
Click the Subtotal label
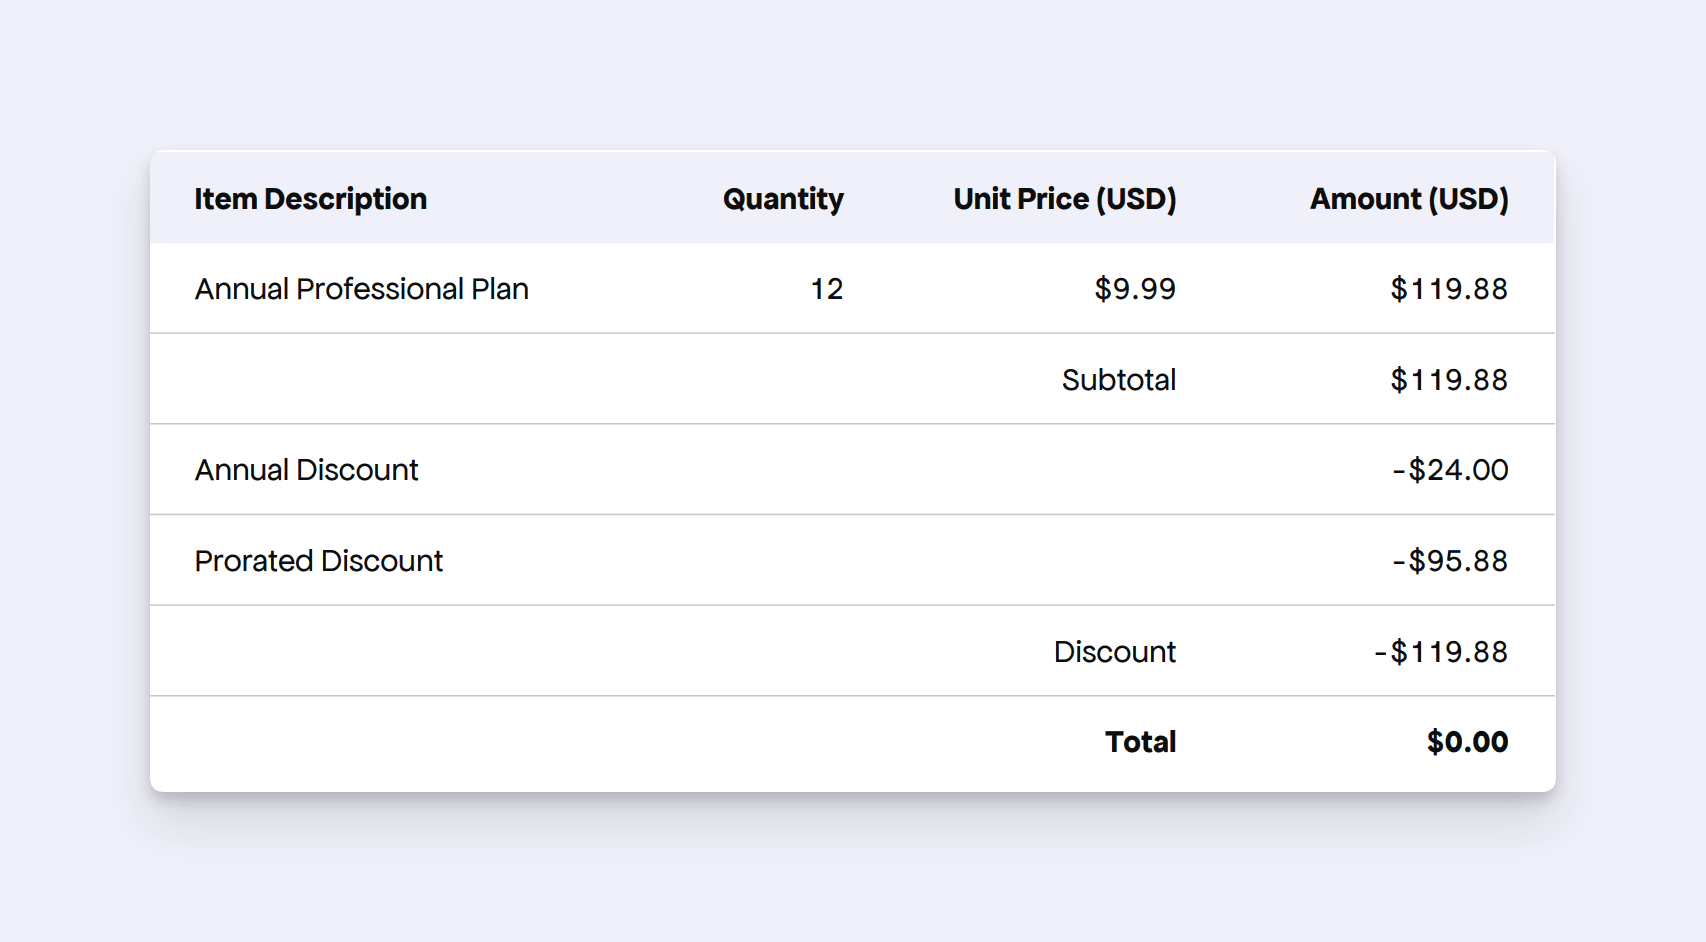1118,380
